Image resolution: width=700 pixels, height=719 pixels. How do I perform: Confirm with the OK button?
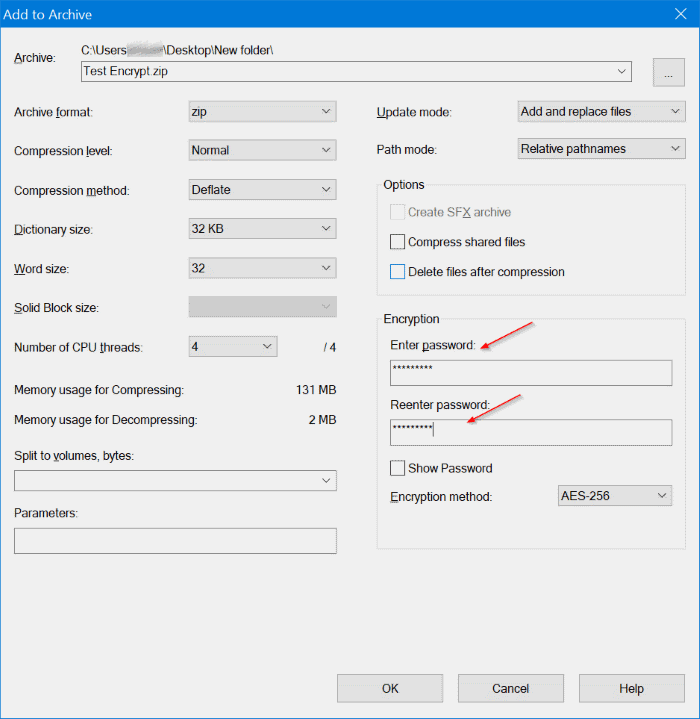pos(390,688)
